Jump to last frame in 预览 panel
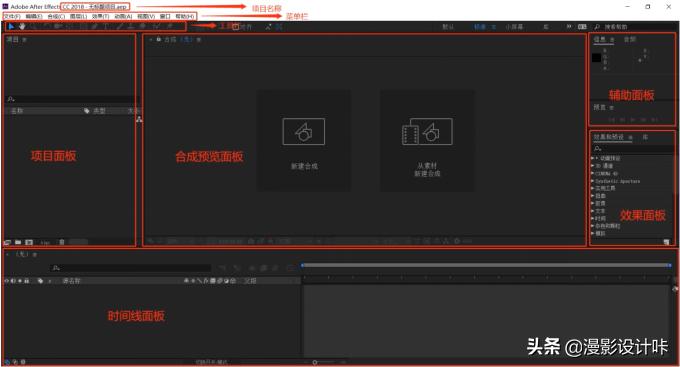Screen dimensions: 680x367 pos(655,119)
